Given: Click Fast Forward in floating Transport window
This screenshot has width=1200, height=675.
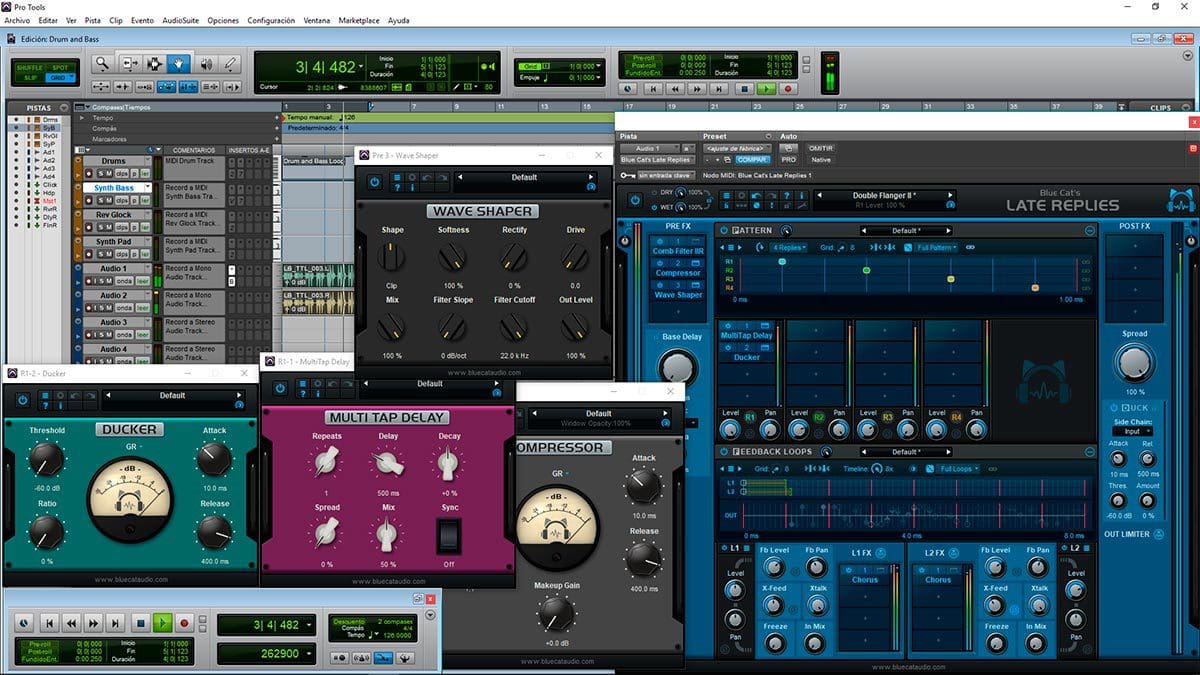Looking at the screenshot, I should [x=93, y=623].
